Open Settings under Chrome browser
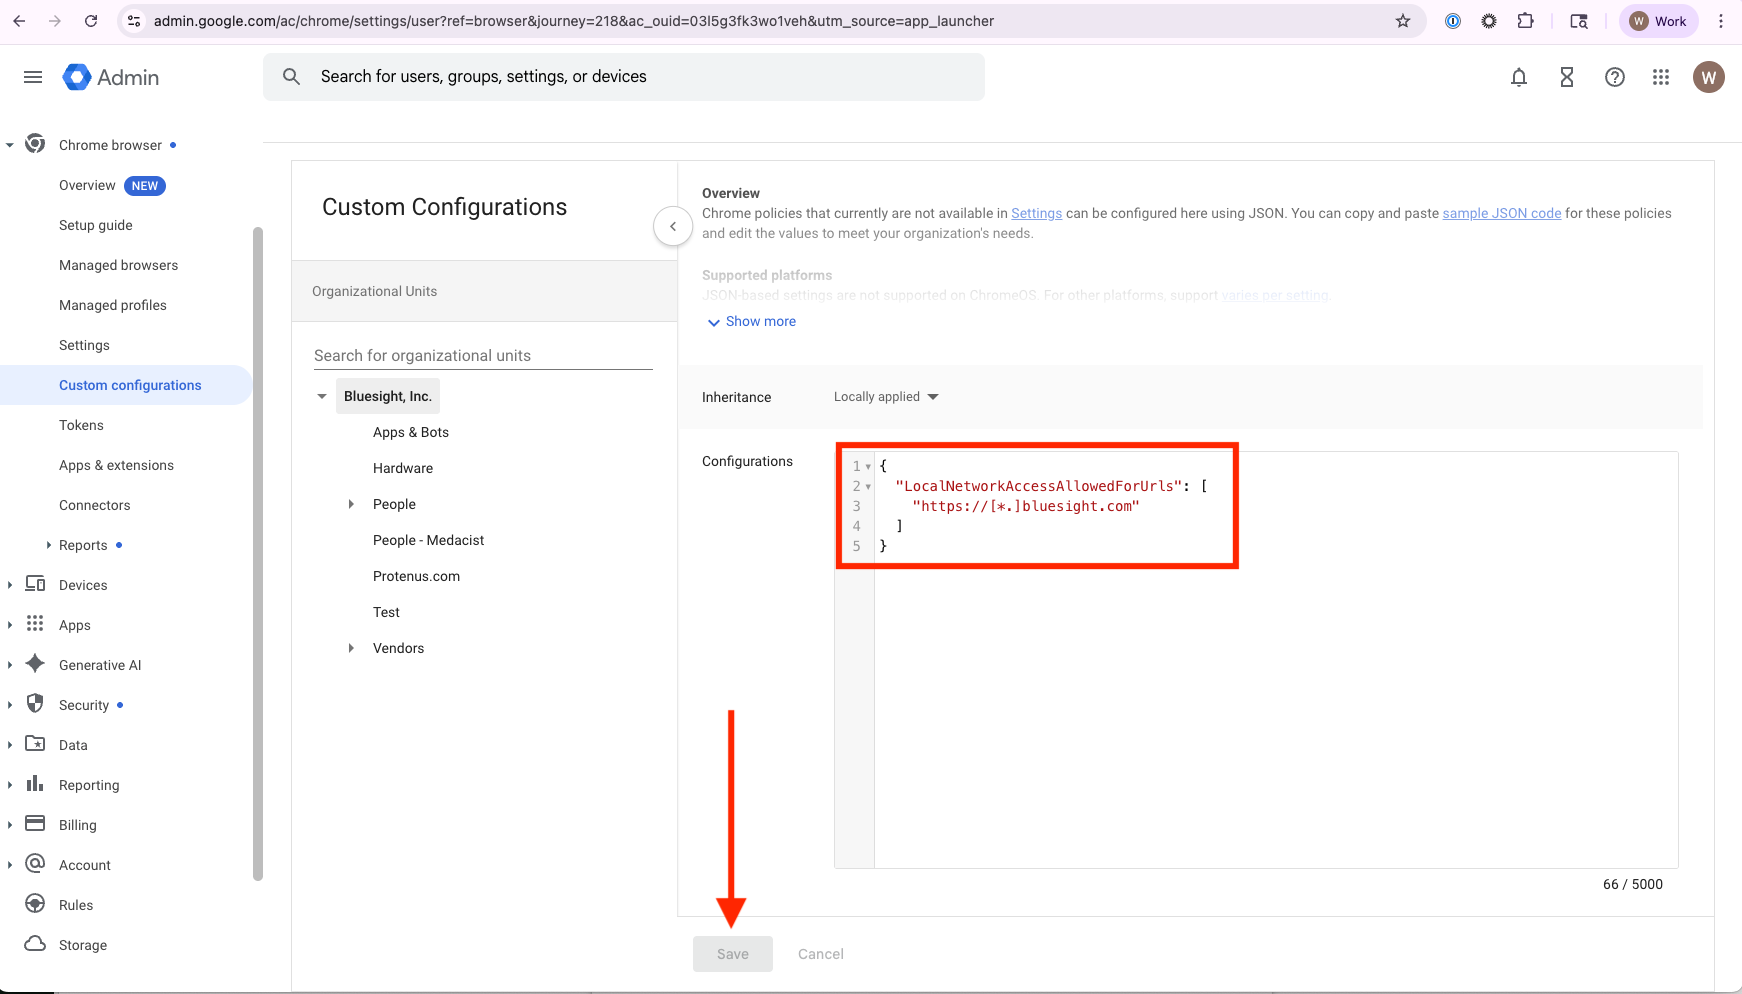Viewport: 1742px width, 994px height. point(85,345)
